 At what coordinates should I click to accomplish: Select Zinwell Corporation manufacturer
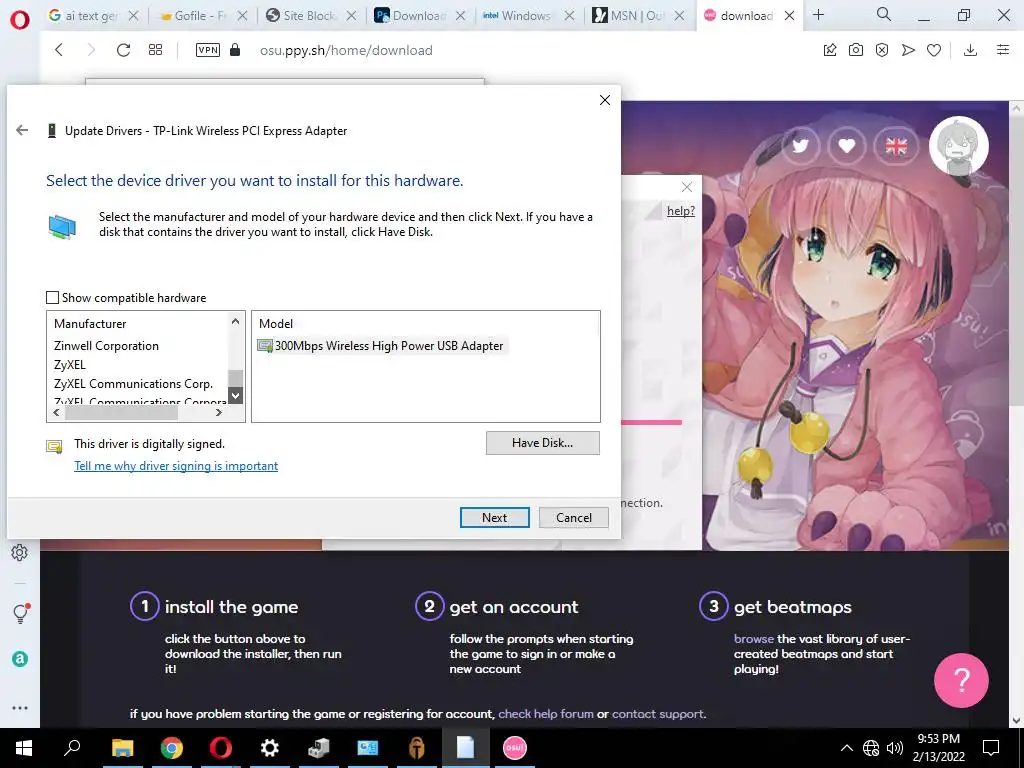click(x=106, y=345)
